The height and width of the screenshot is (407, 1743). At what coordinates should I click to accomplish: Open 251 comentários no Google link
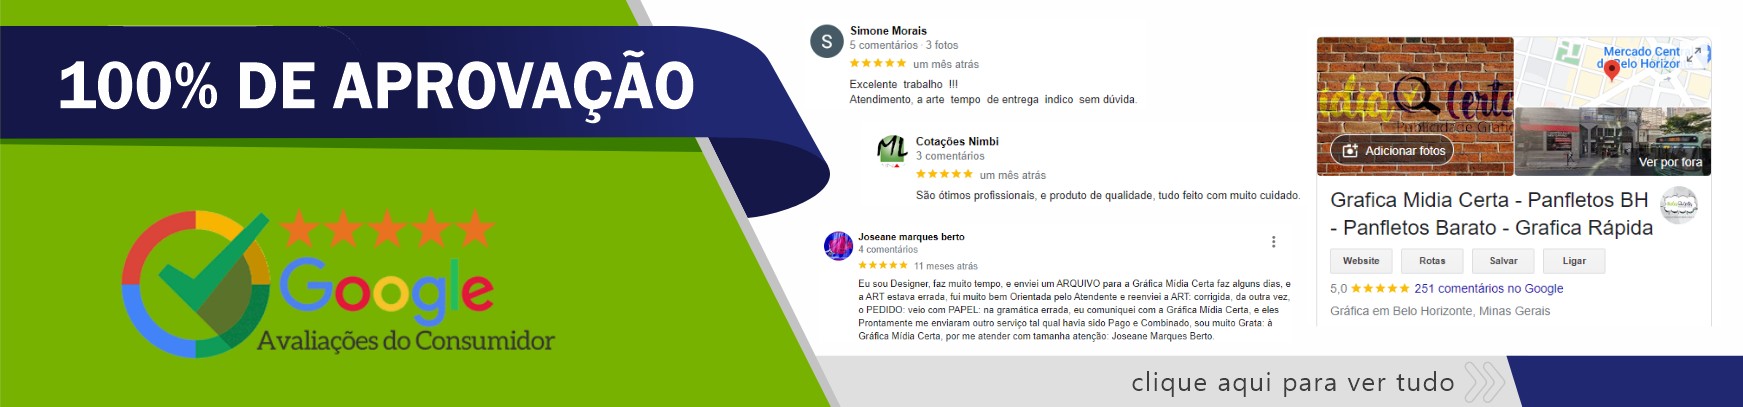[1488, 289]
